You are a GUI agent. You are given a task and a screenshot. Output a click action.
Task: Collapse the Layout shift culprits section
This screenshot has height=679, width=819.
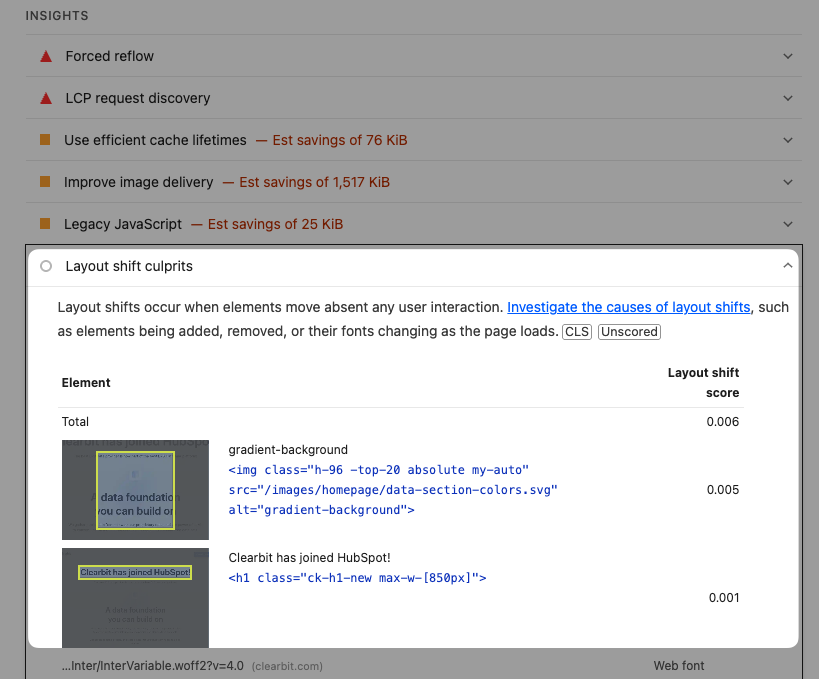pos(788,266)
